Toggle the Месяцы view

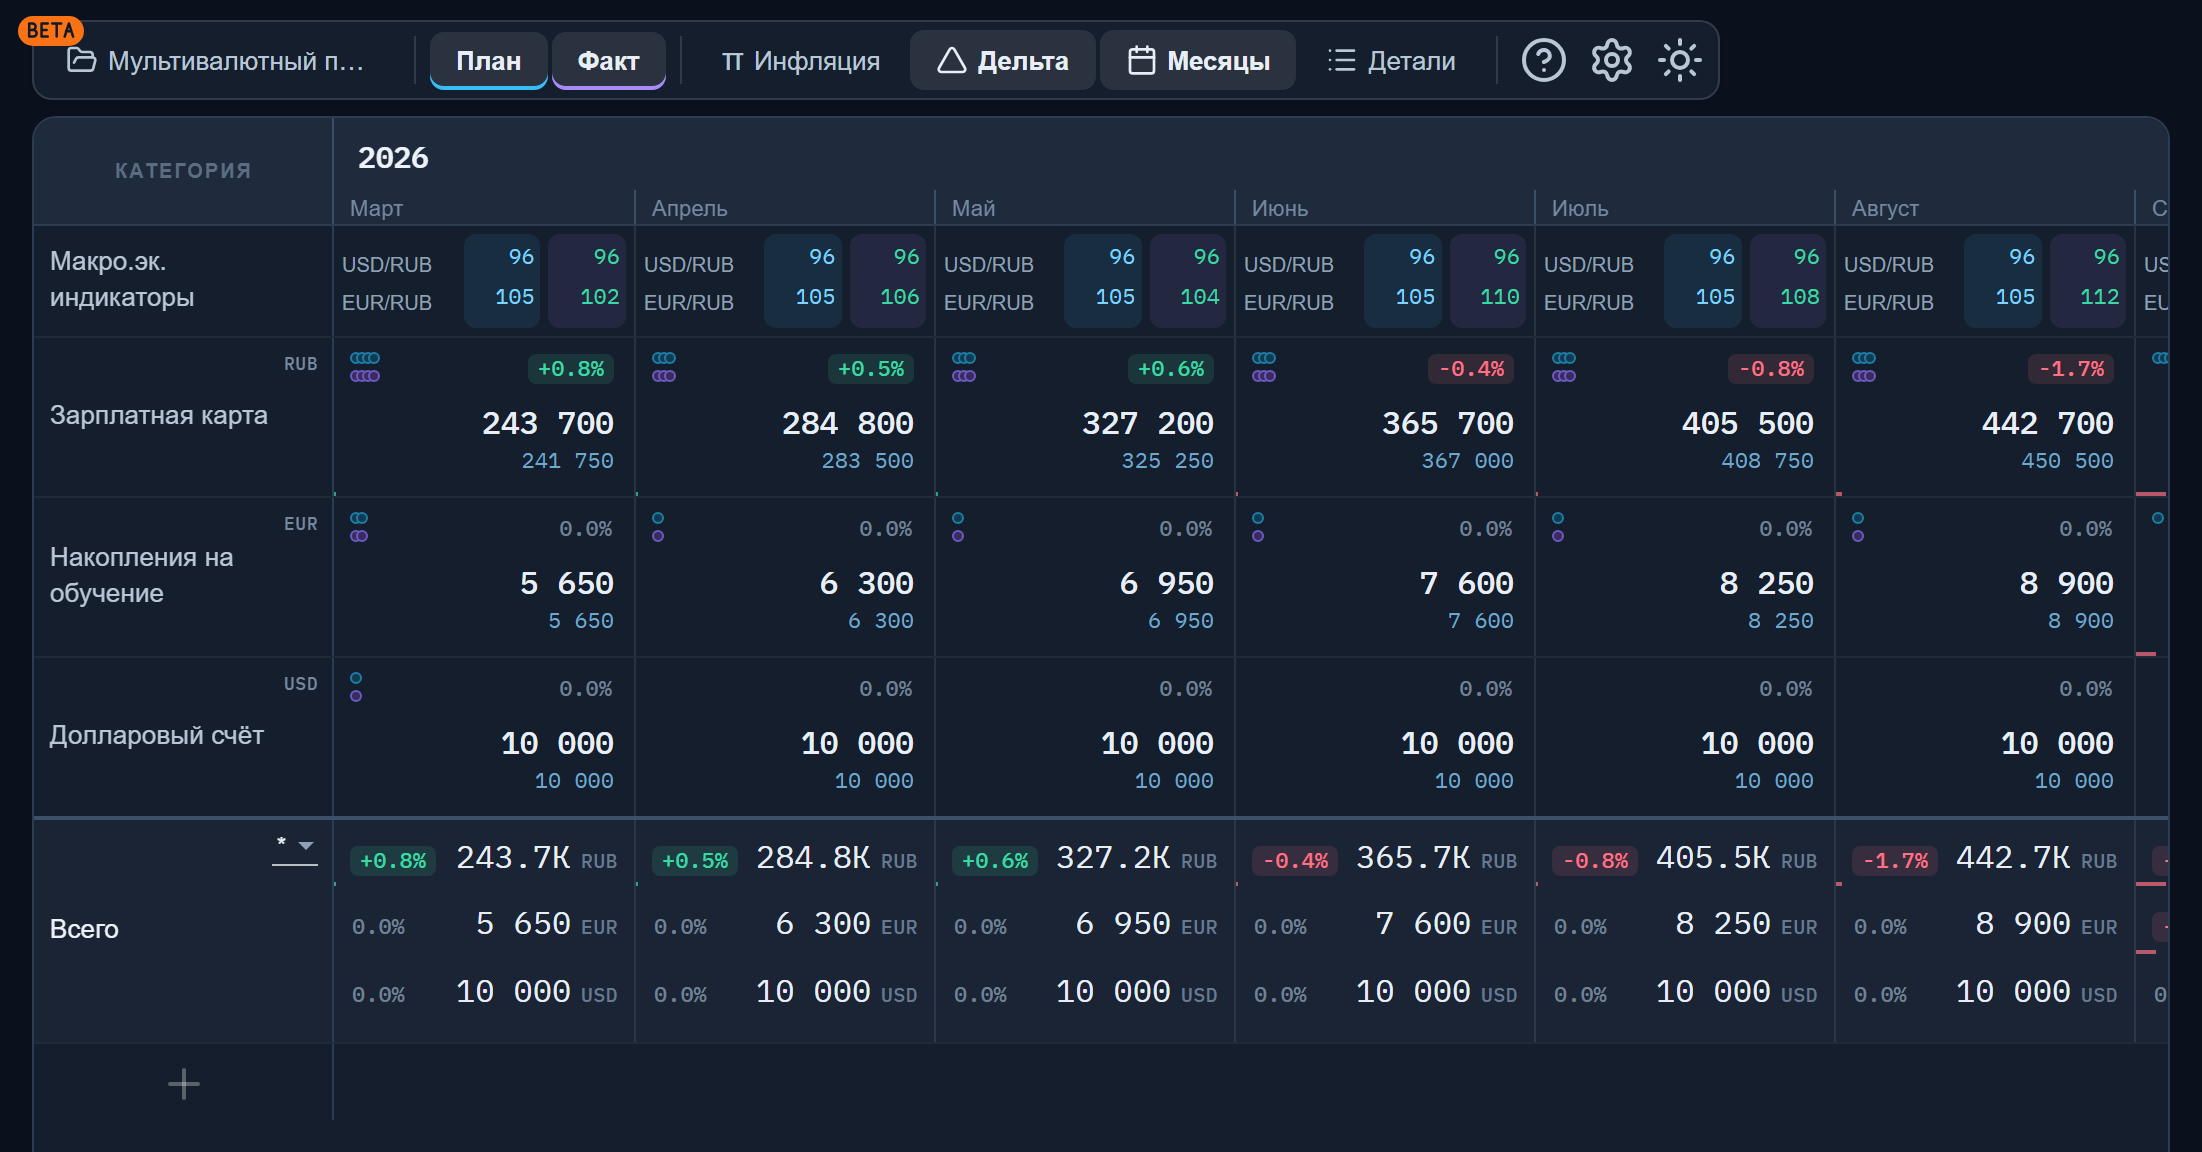coord(1198,61)
